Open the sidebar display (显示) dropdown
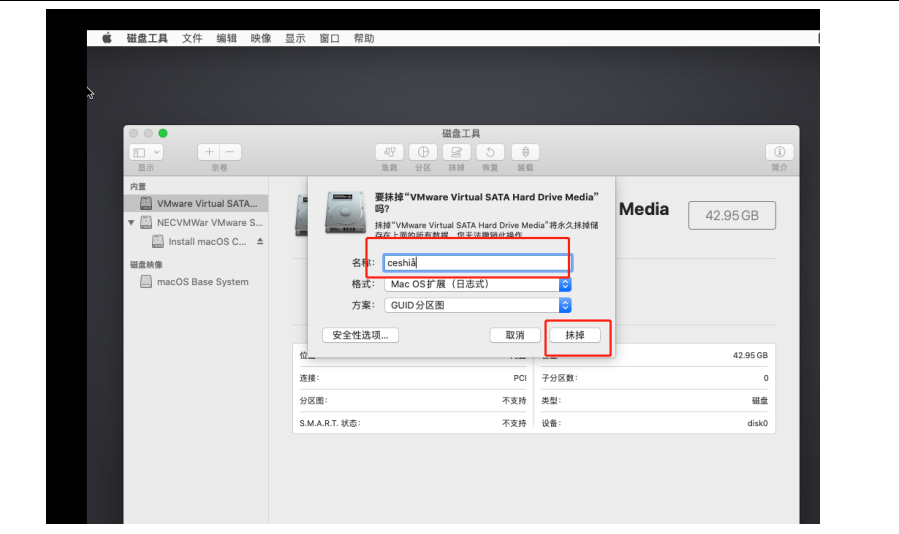Screen dimensions: 899x534 pos(146,152)
